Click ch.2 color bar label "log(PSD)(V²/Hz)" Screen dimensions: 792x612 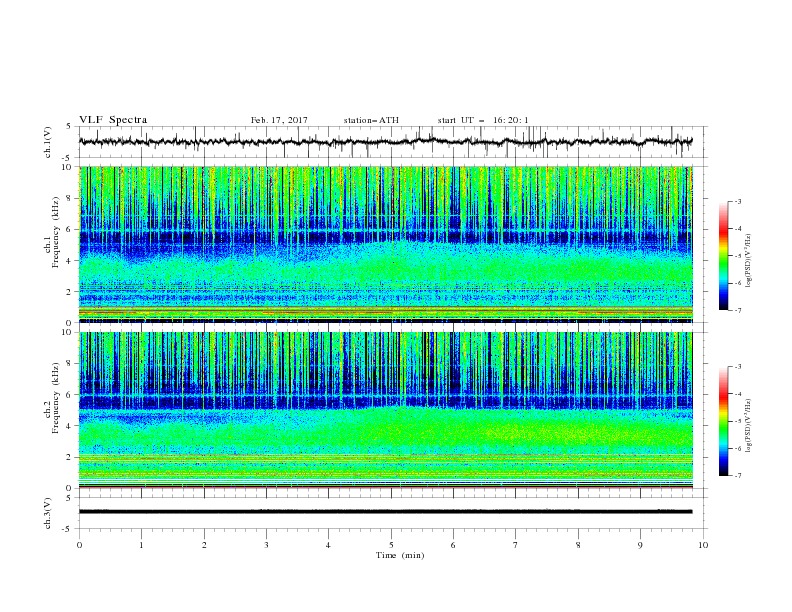click(x=749, y=427)
